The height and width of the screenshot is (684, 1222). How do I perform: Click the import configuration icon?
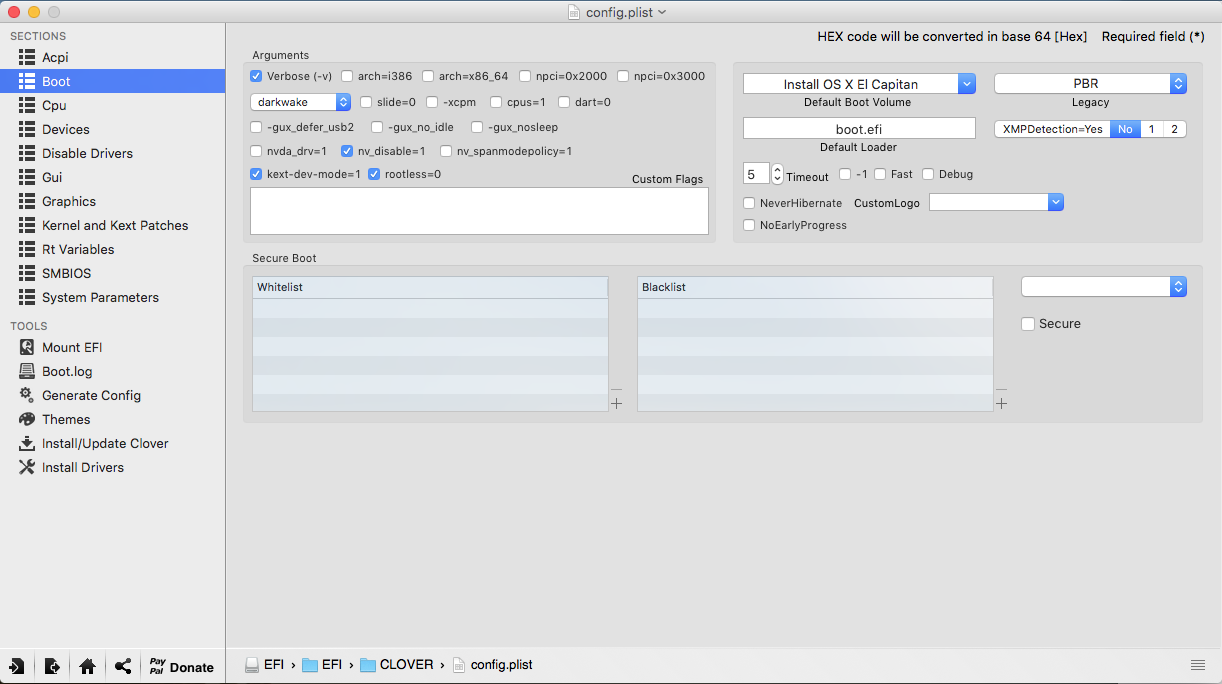pyautogui.click(x=17, y=666)
